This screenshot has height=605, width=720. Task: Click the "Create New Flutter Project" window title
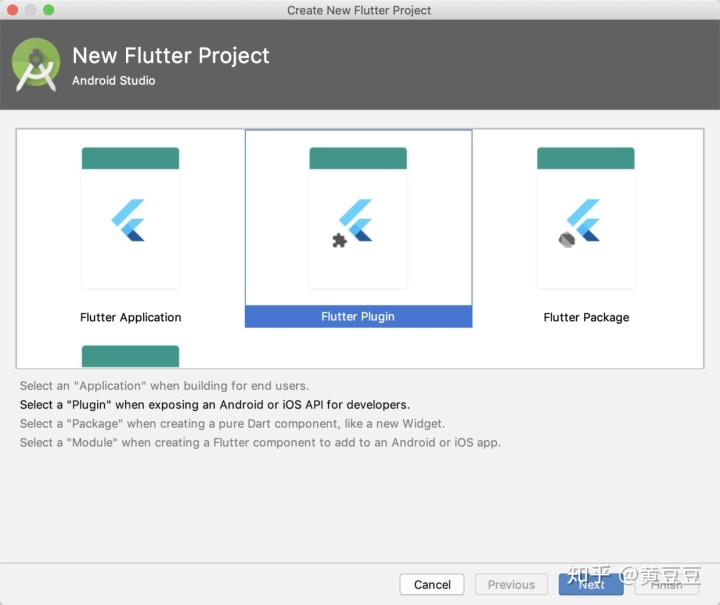(x=359, y=10)
